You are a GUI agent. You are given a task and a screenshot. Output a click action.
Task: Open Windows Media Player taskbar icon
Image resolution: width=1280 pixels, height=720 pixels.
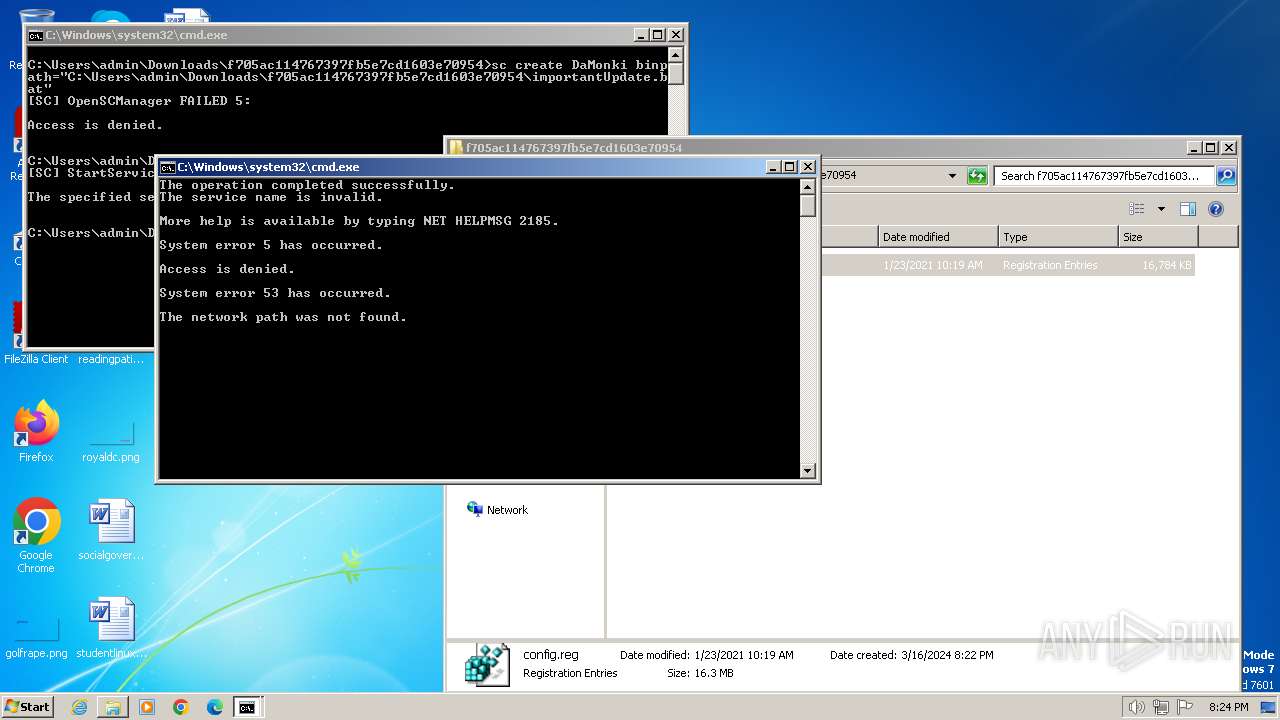pos(147,707)
